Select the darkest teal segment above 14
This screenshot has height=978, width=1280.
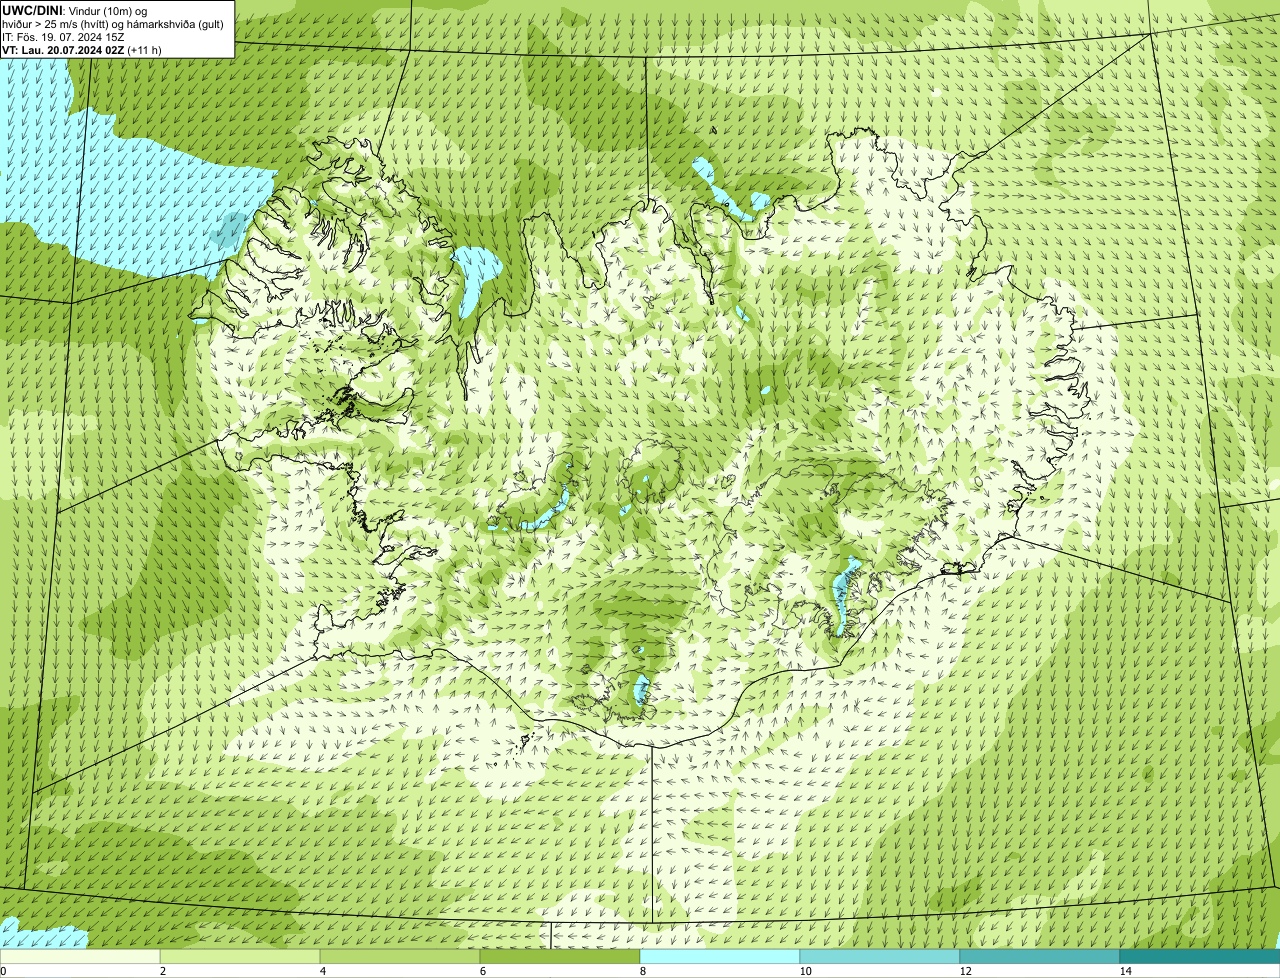pyautogui.click(x=1200, y=956)
